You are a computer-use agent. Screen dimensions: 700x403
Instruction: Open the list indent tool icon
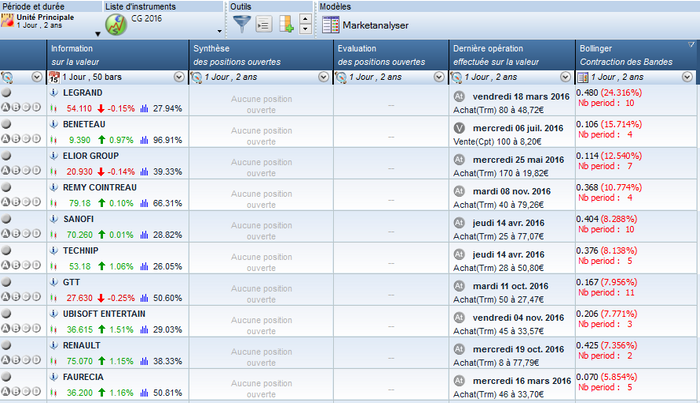264,25
